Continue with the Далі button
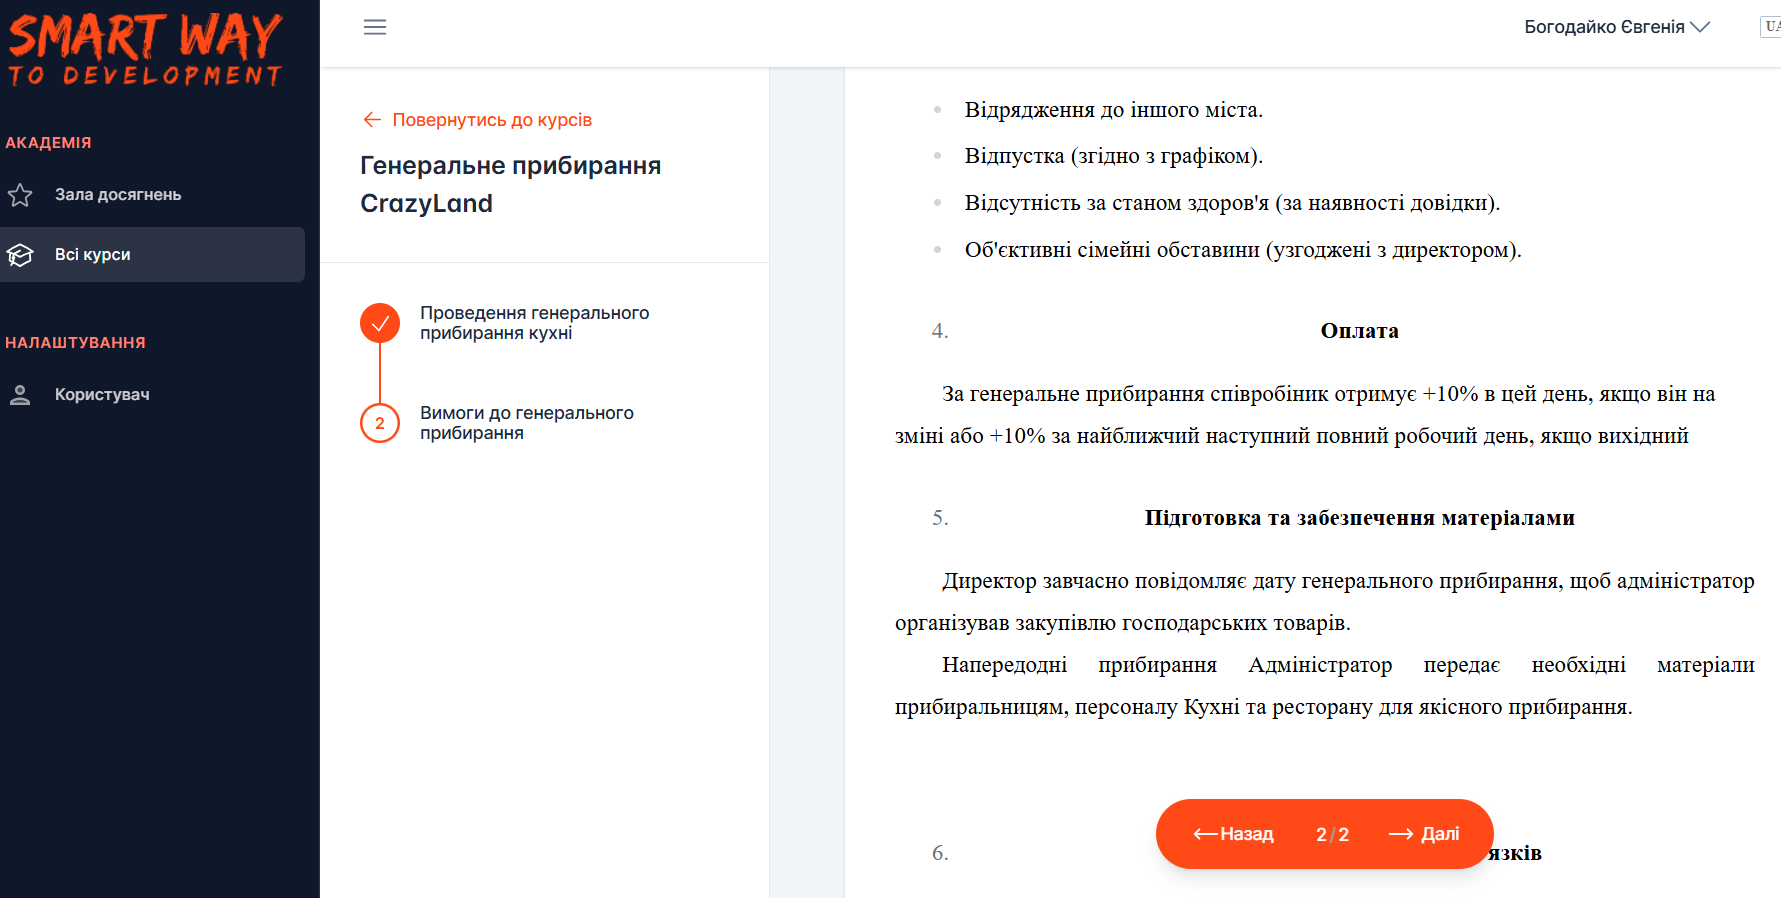Screen dimensions: 1781x898 [1424, 834]
